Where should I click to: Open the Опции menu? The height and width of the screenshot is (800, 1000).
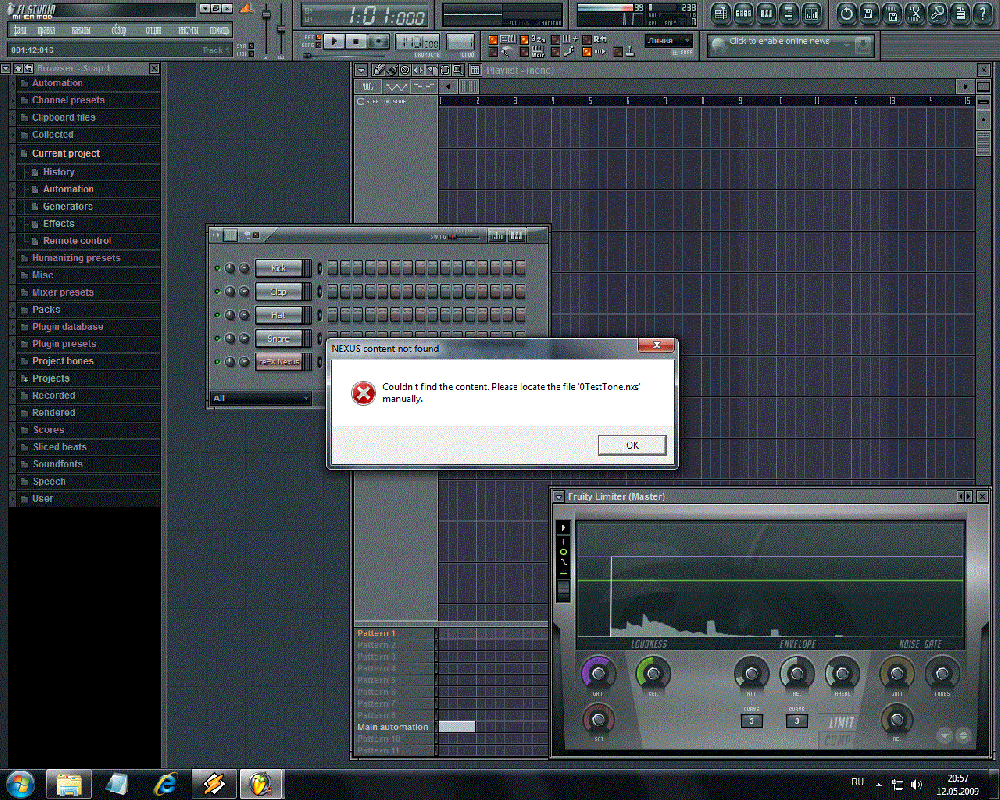(x=153, y=30)
